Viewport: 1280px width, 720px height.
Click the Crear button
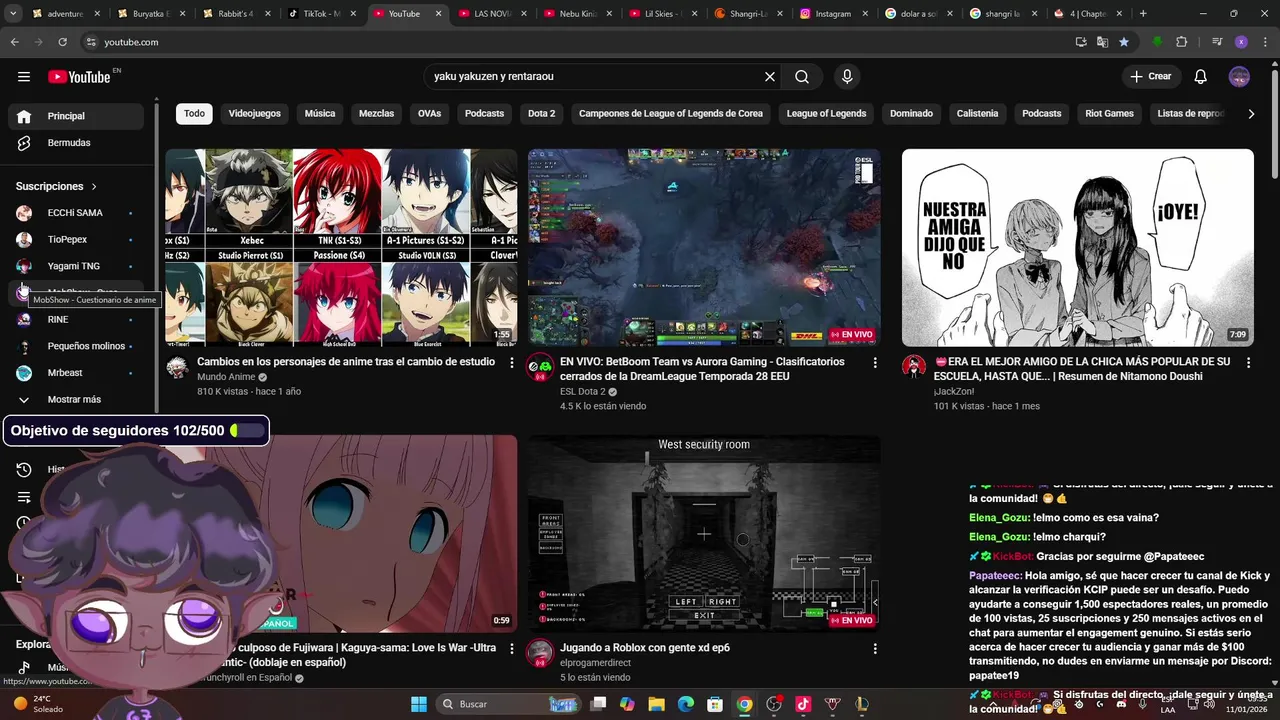point(1151,77)
